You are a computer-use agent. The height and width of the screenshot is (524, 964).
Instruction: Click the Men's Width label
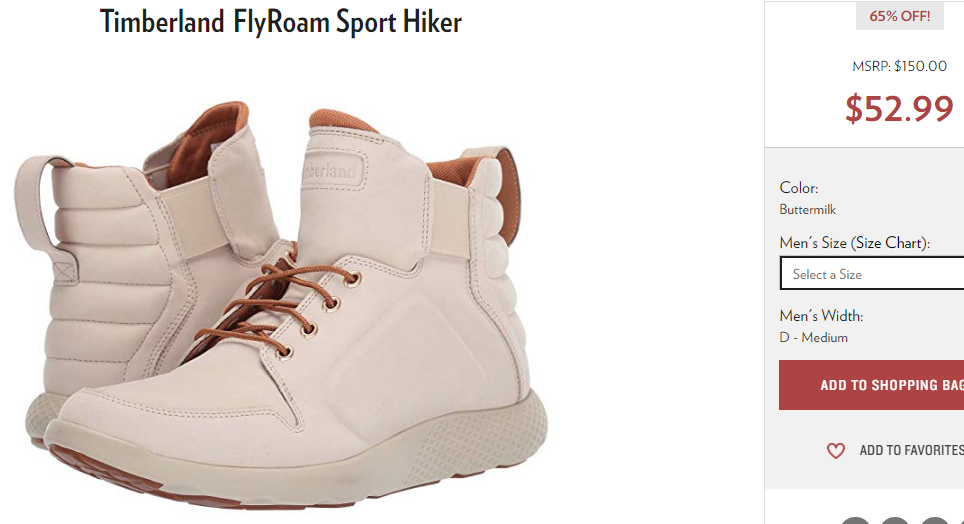(x=821, y=316)
